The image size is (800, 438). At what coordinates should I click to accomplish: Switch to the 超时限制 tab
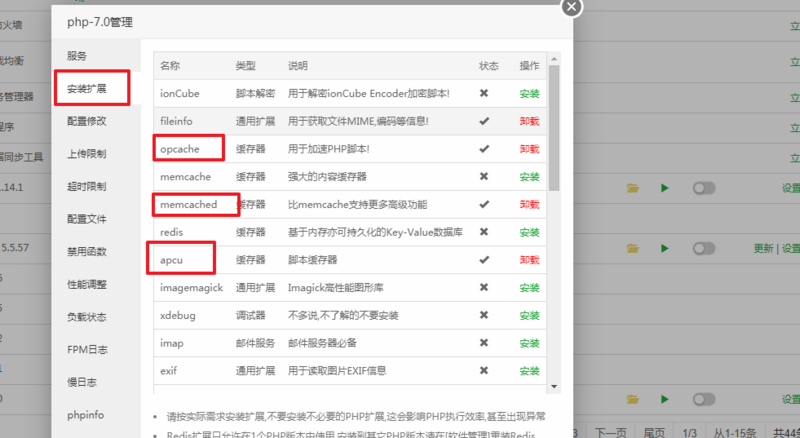[87, 186]
